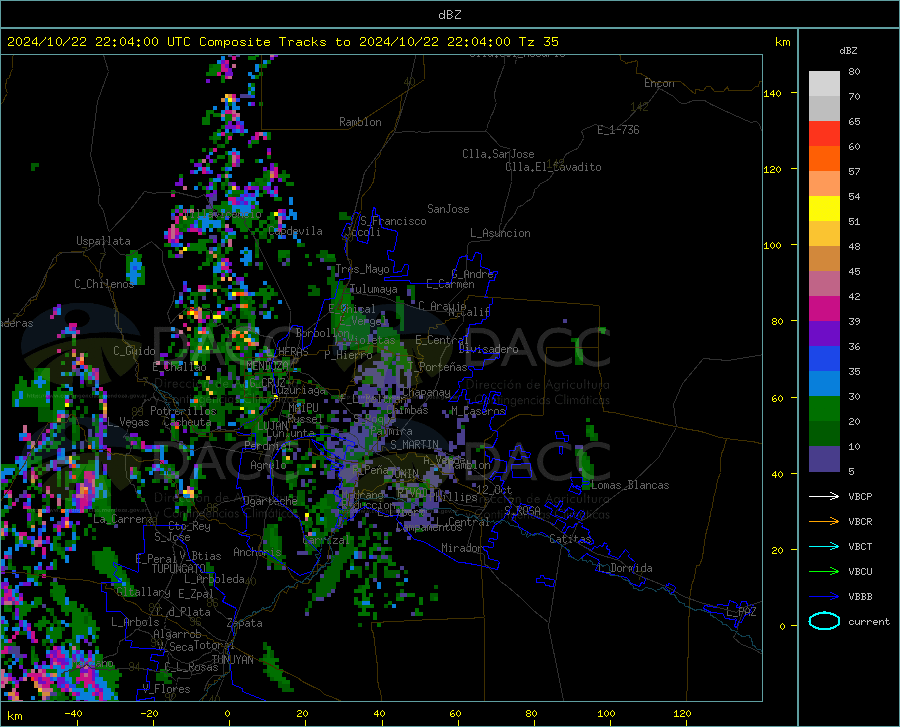Click the 140 km mark on right axis

click(772, 93)
